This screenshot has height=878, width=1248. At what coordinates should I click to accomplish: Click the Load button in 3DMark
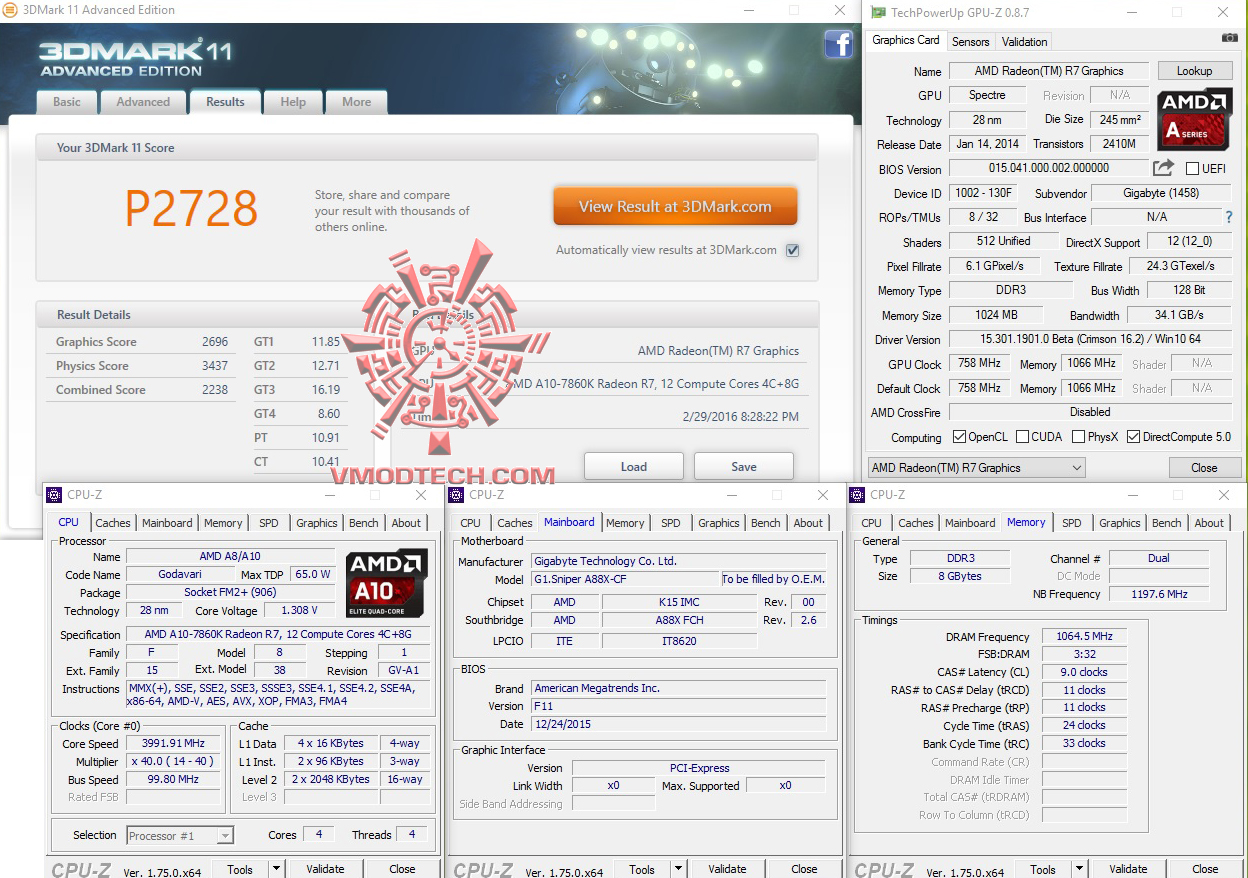(x=634, y=467)
